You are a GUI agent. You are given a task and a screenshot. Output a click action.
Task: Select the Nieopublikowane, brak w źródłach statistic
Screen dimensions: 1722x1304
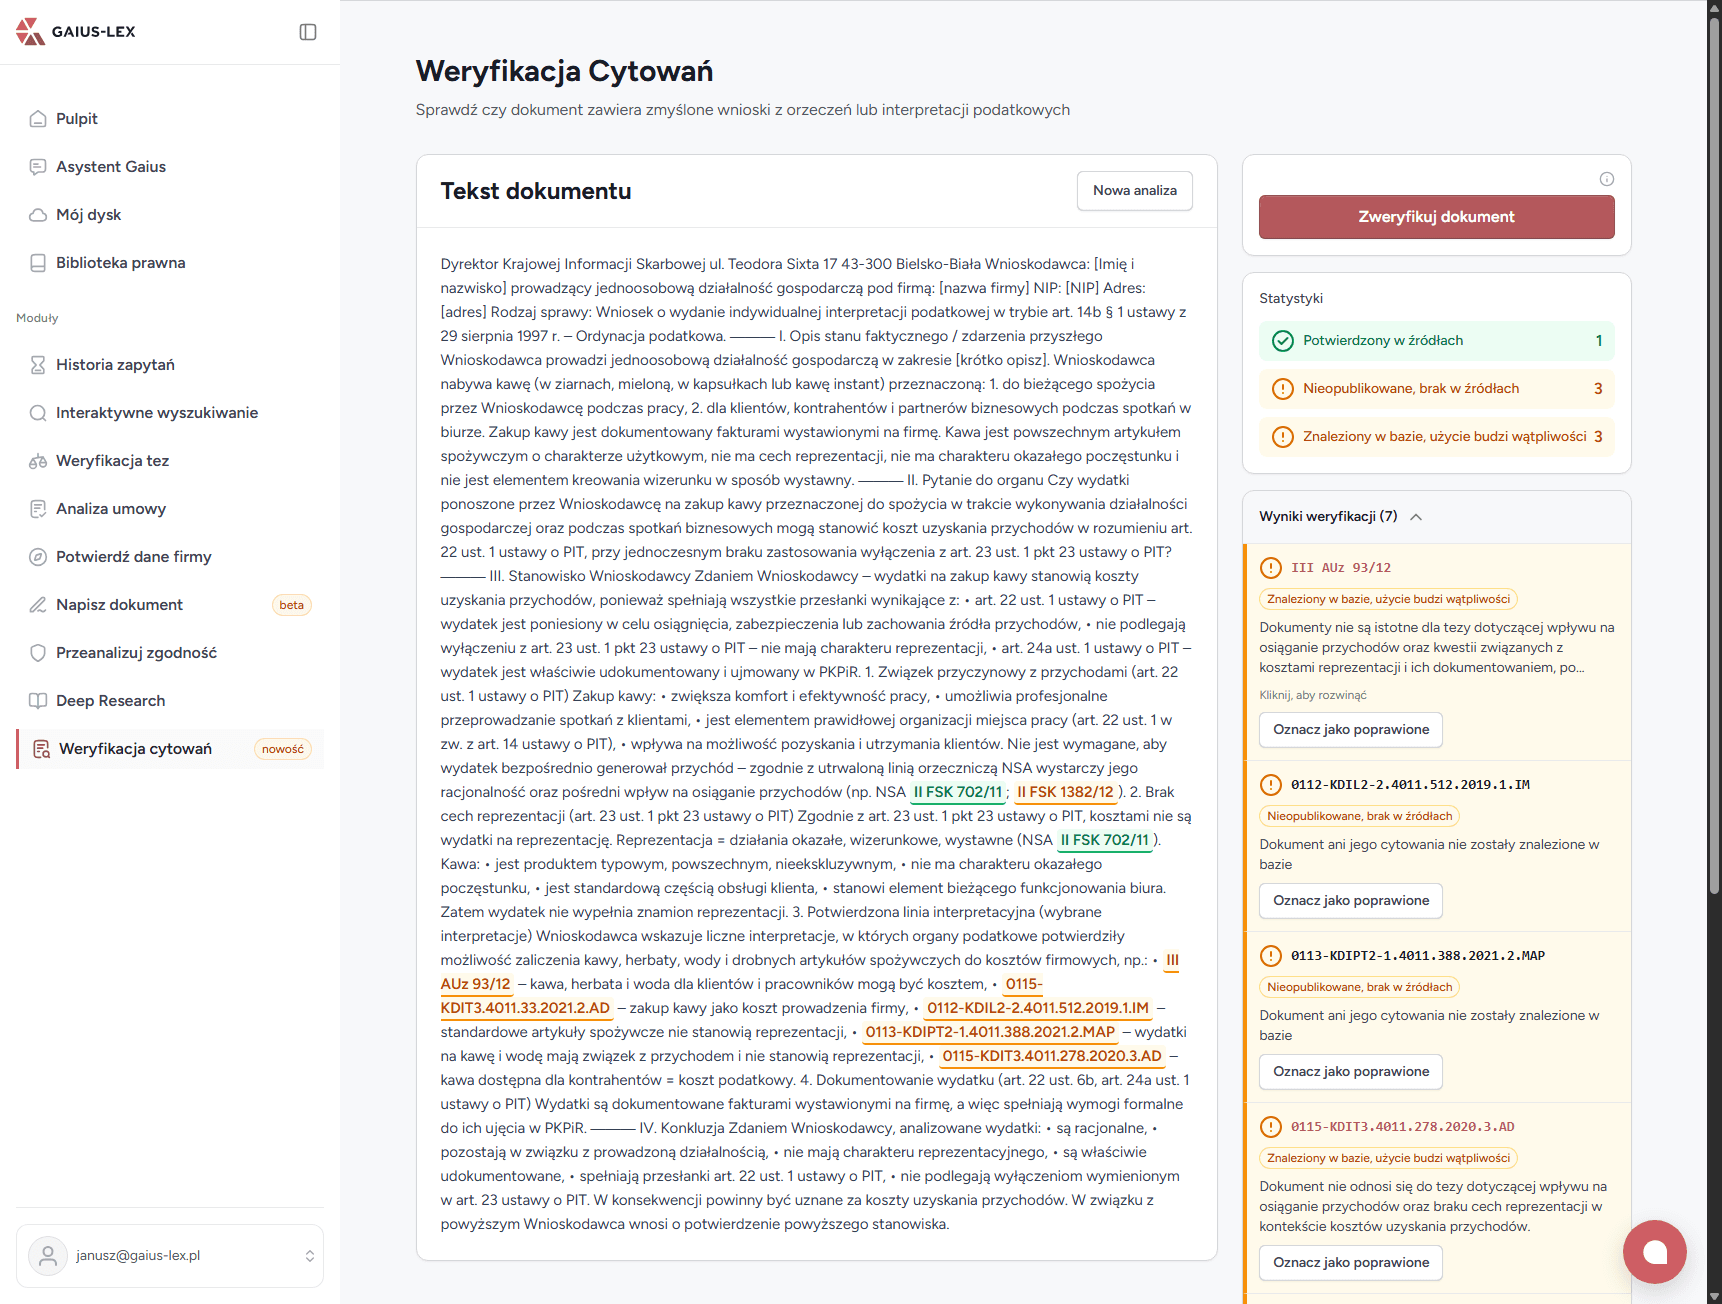[1436, 389]
